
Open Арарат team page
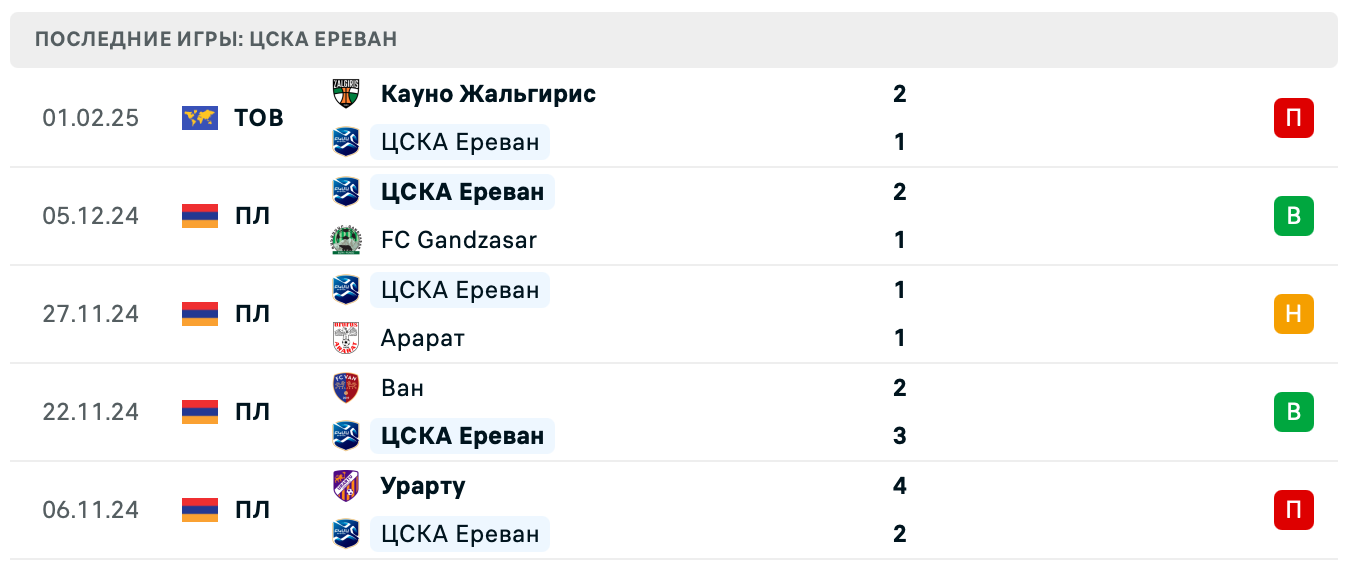pyautogui.click(x=423, y=338)
